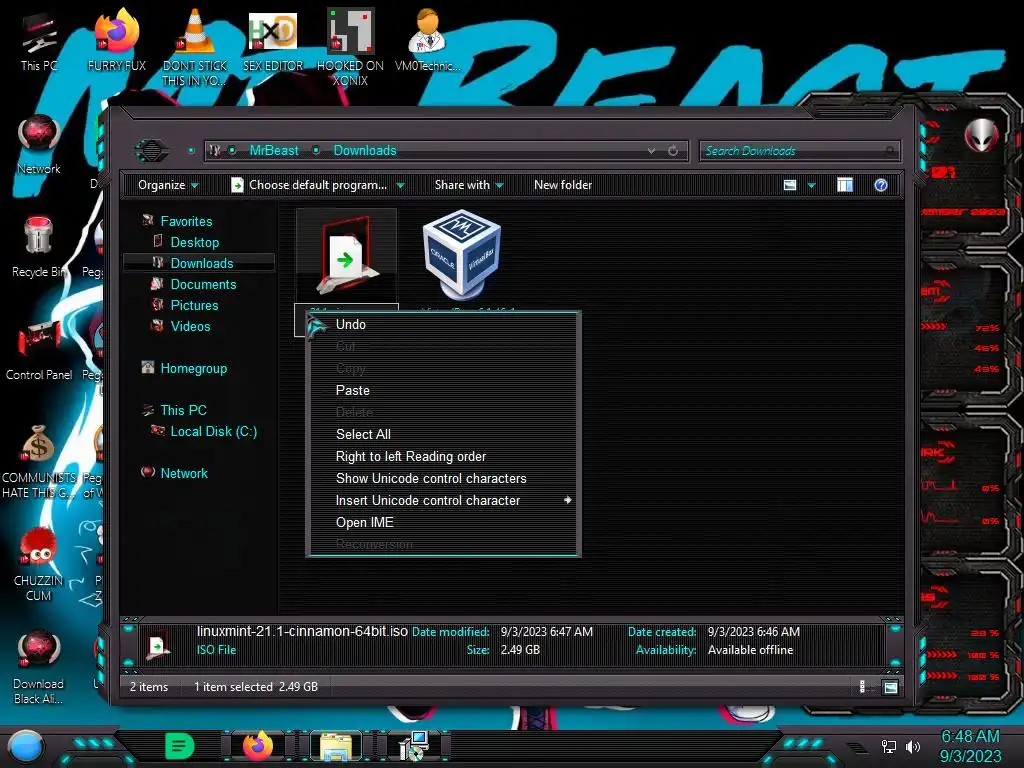This screenshot has height=768, width=1024.
Task: Choose Select All from context menu
Action: point(443,434)
